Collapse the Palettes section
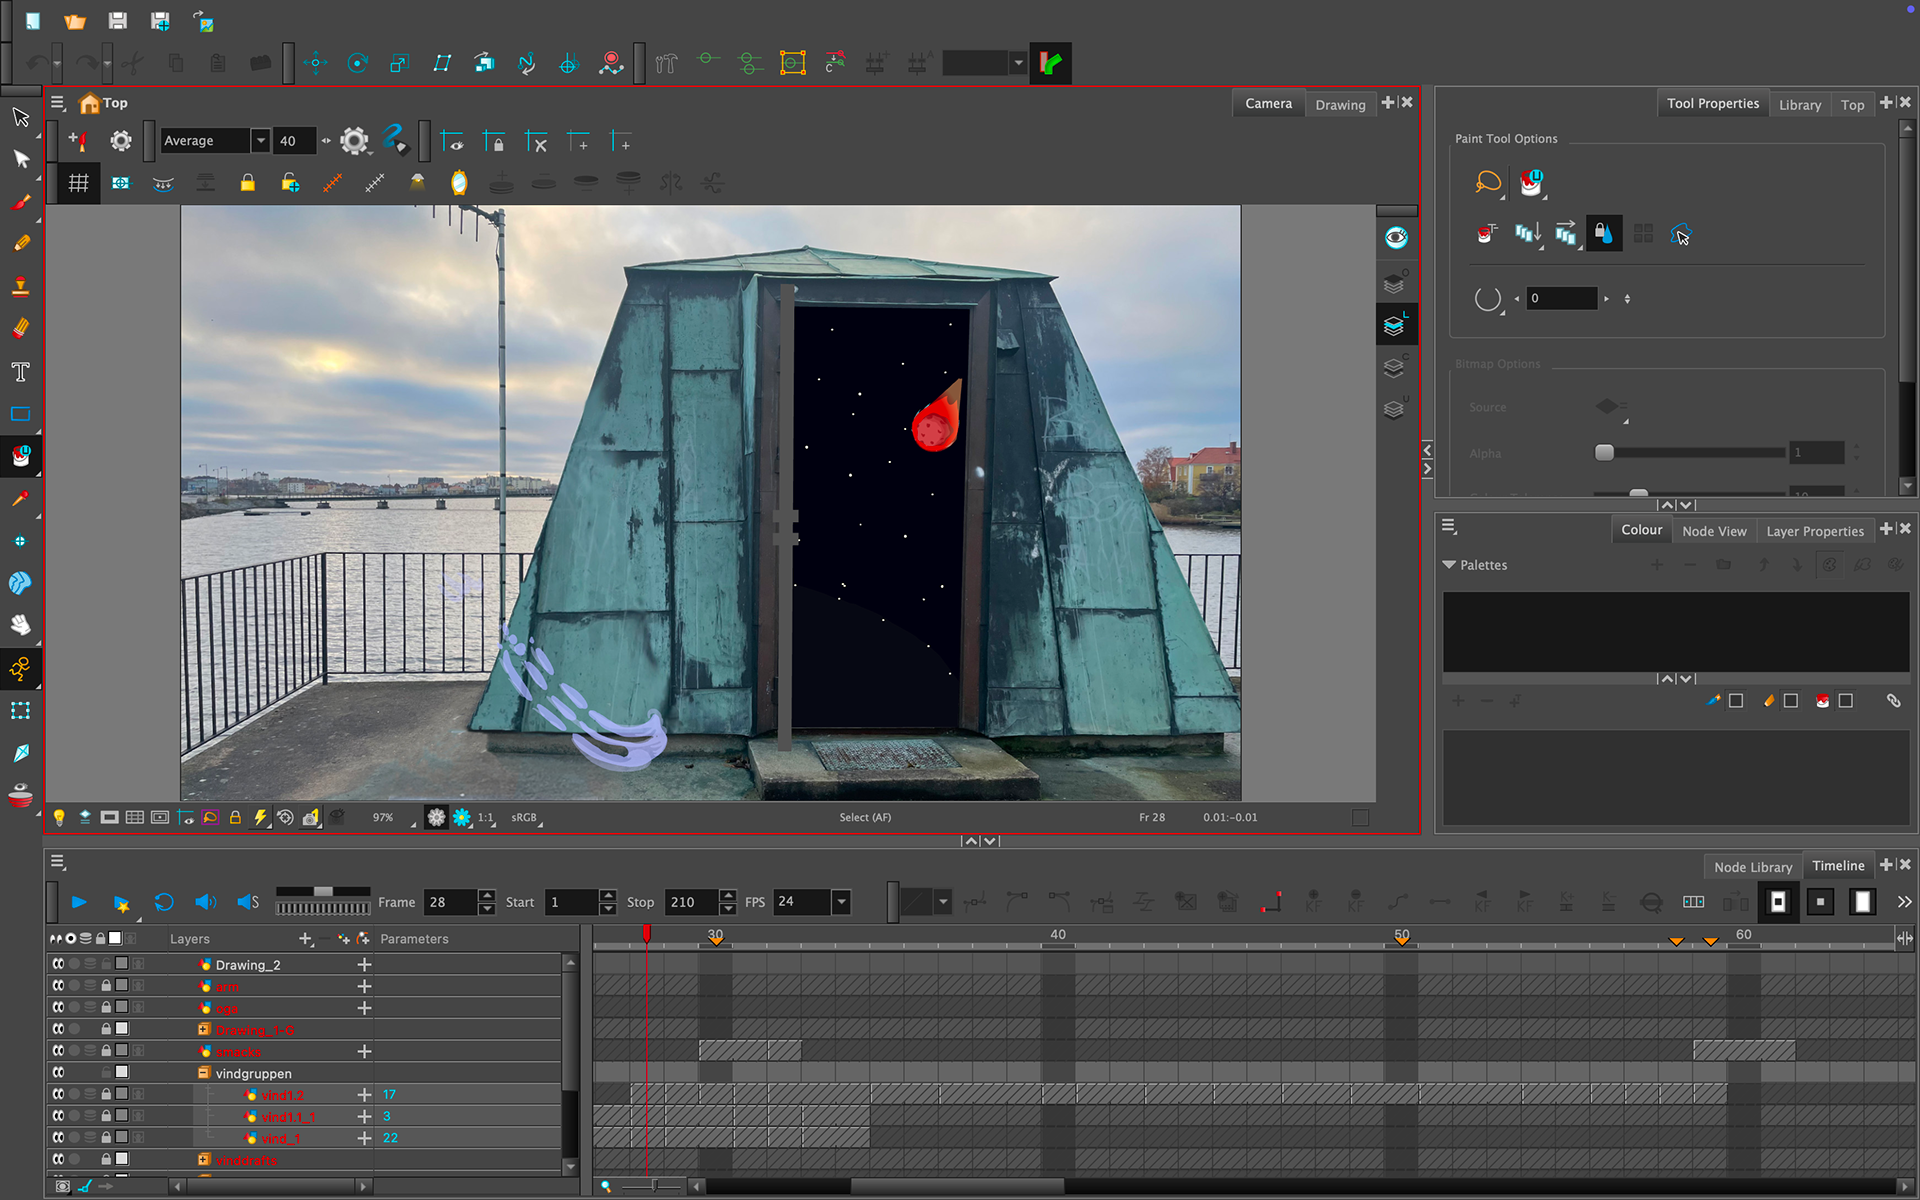 (x=1449, y=565)
